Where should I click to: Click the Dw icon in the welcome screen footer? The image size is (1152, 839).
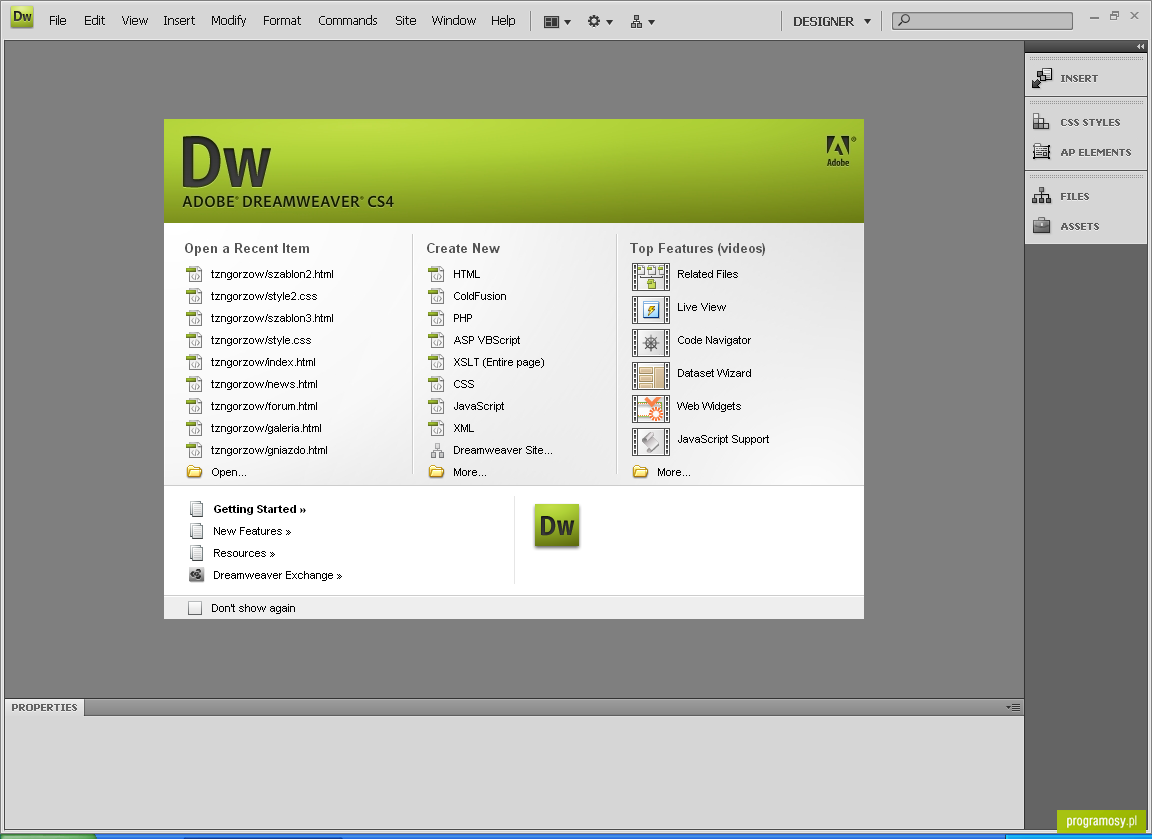pos(557,525)
